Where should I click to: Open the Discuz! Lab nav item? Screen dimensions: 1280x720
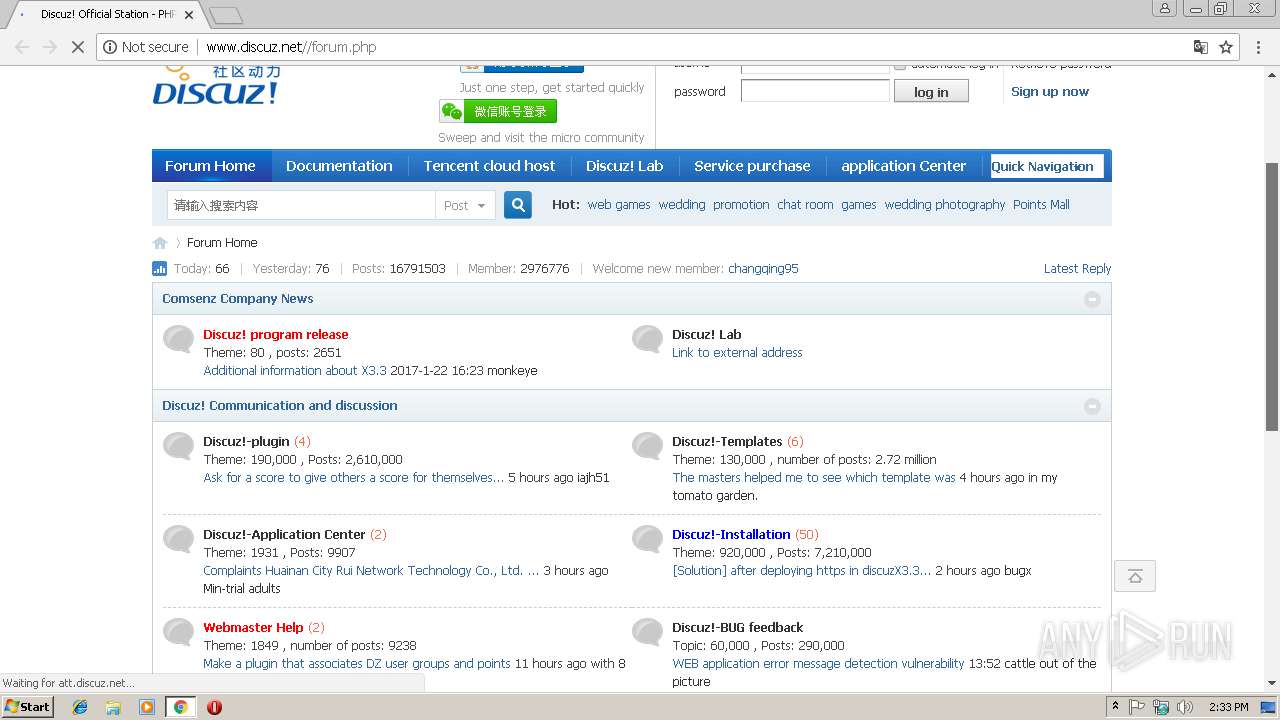[x=624, y=166]
